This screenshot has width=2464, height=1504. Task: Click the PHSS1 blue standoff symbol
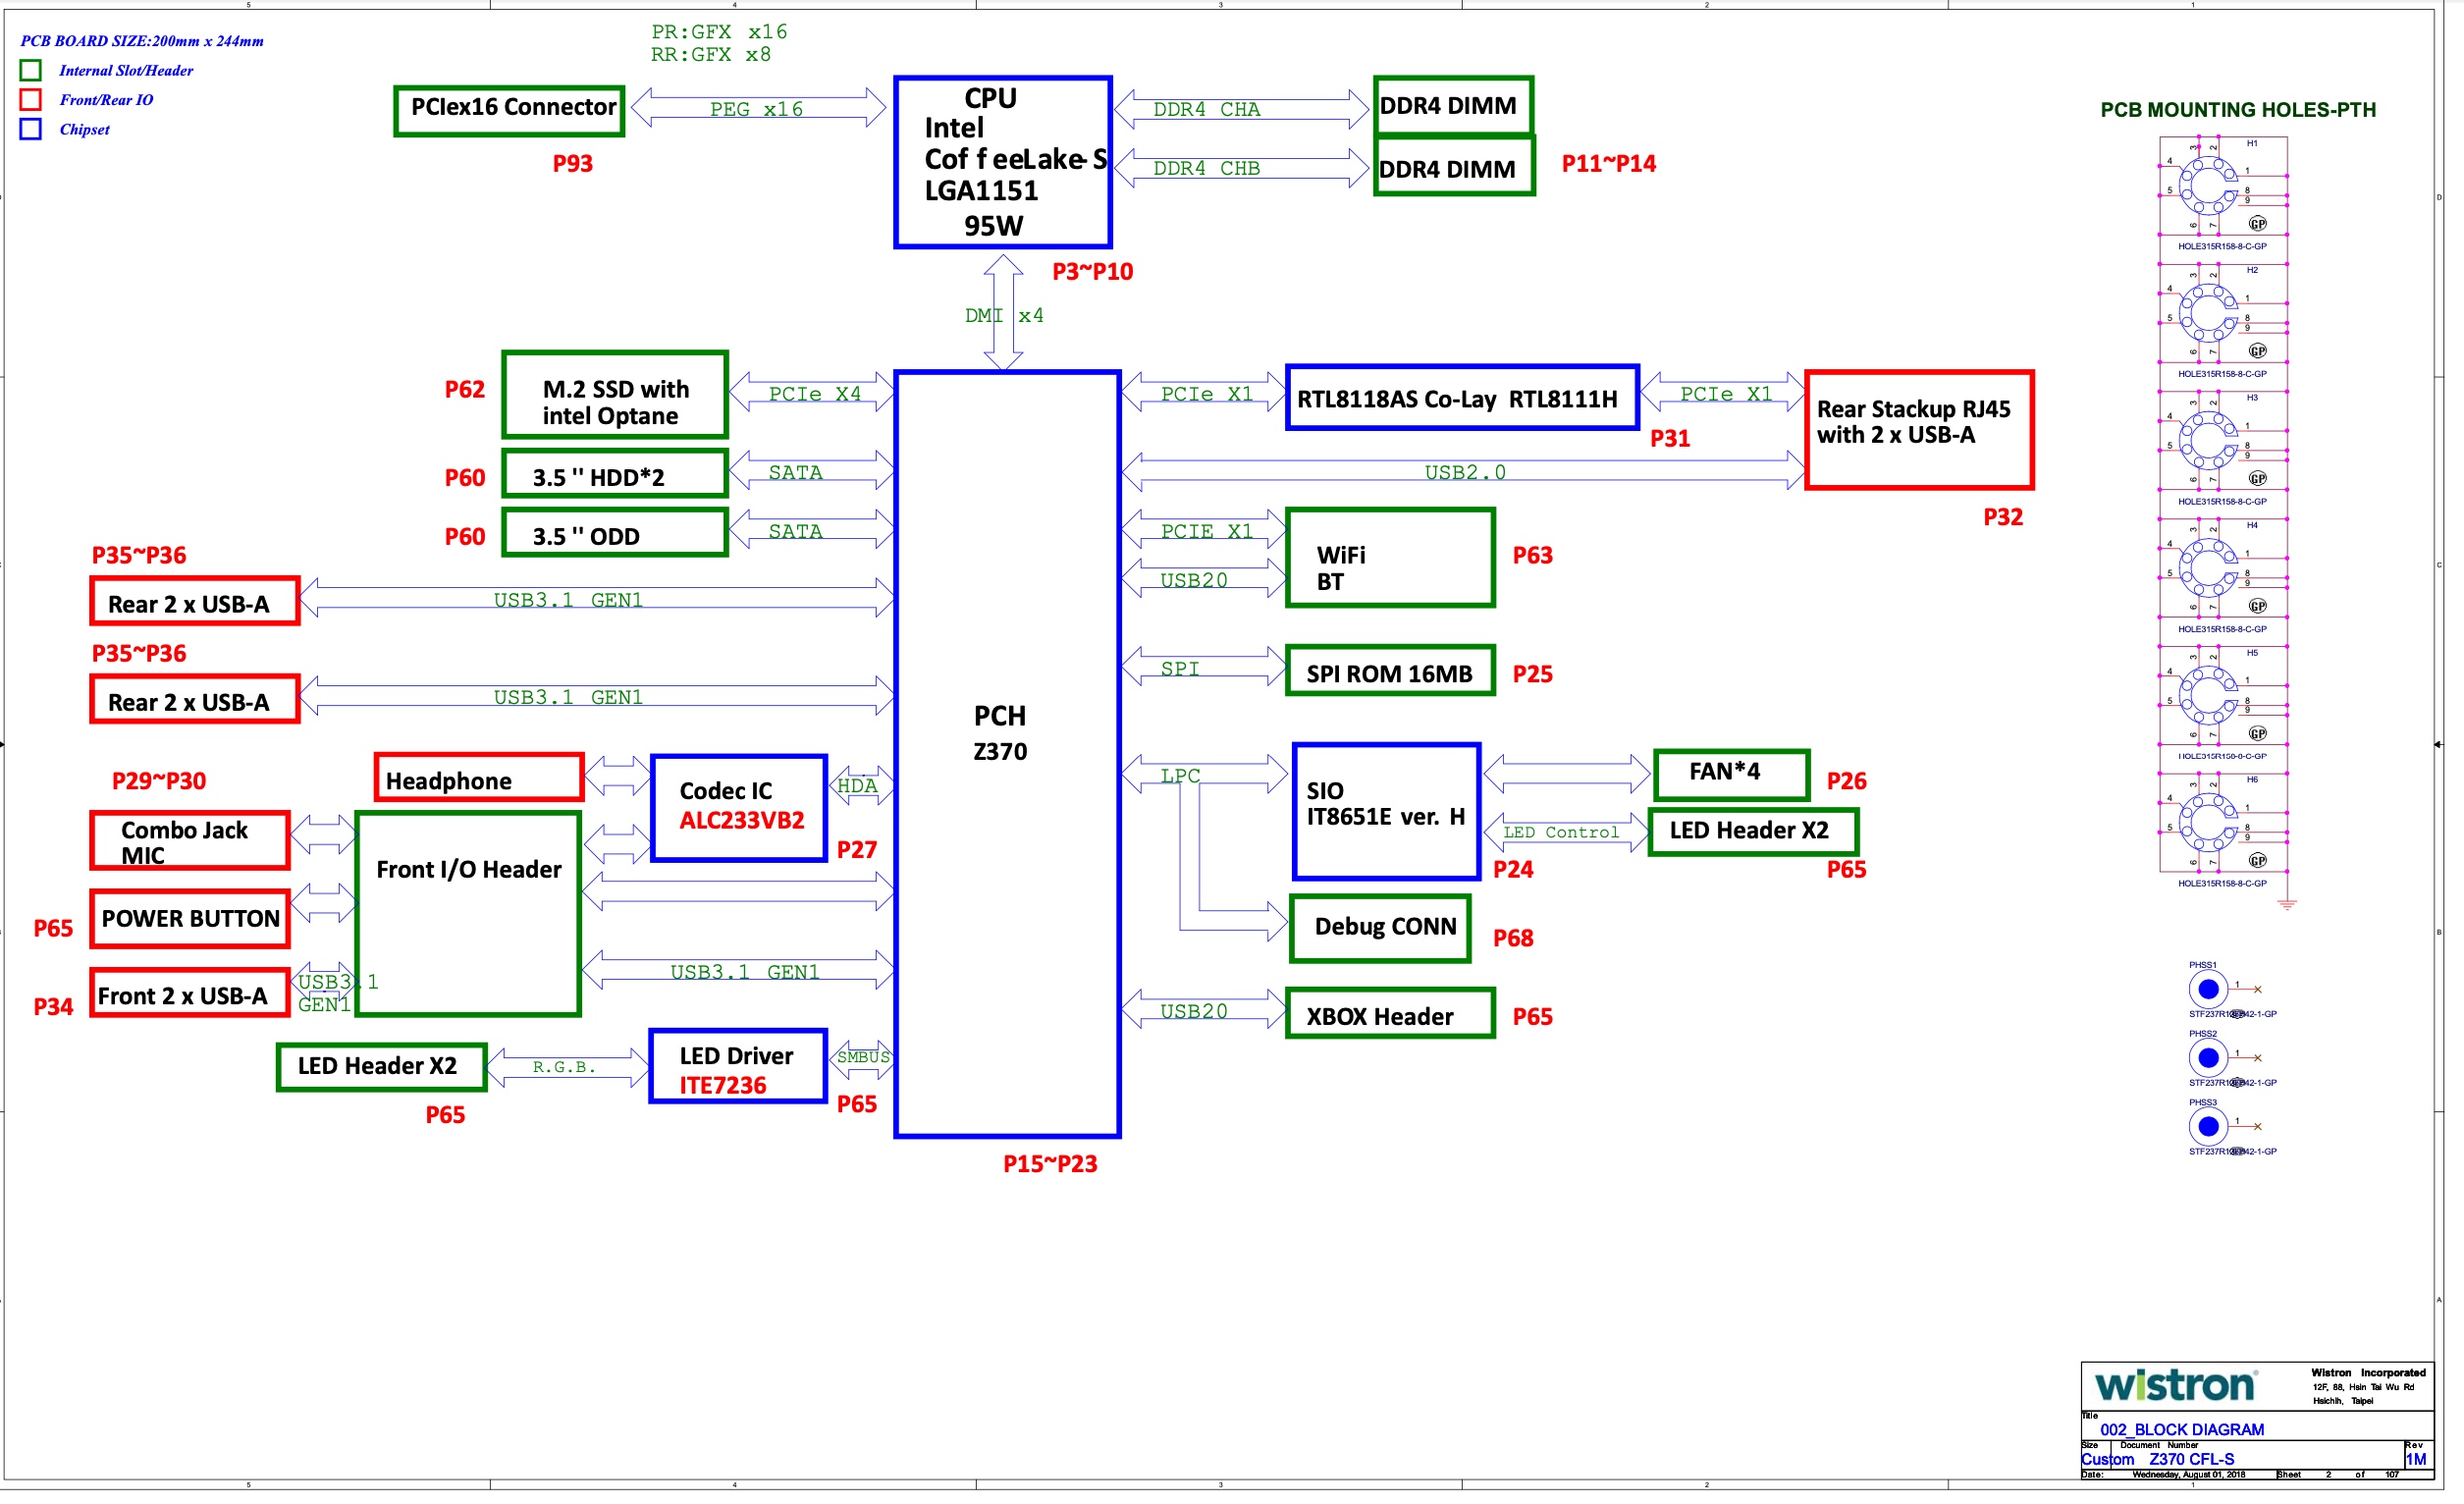tap(2208, 989)
